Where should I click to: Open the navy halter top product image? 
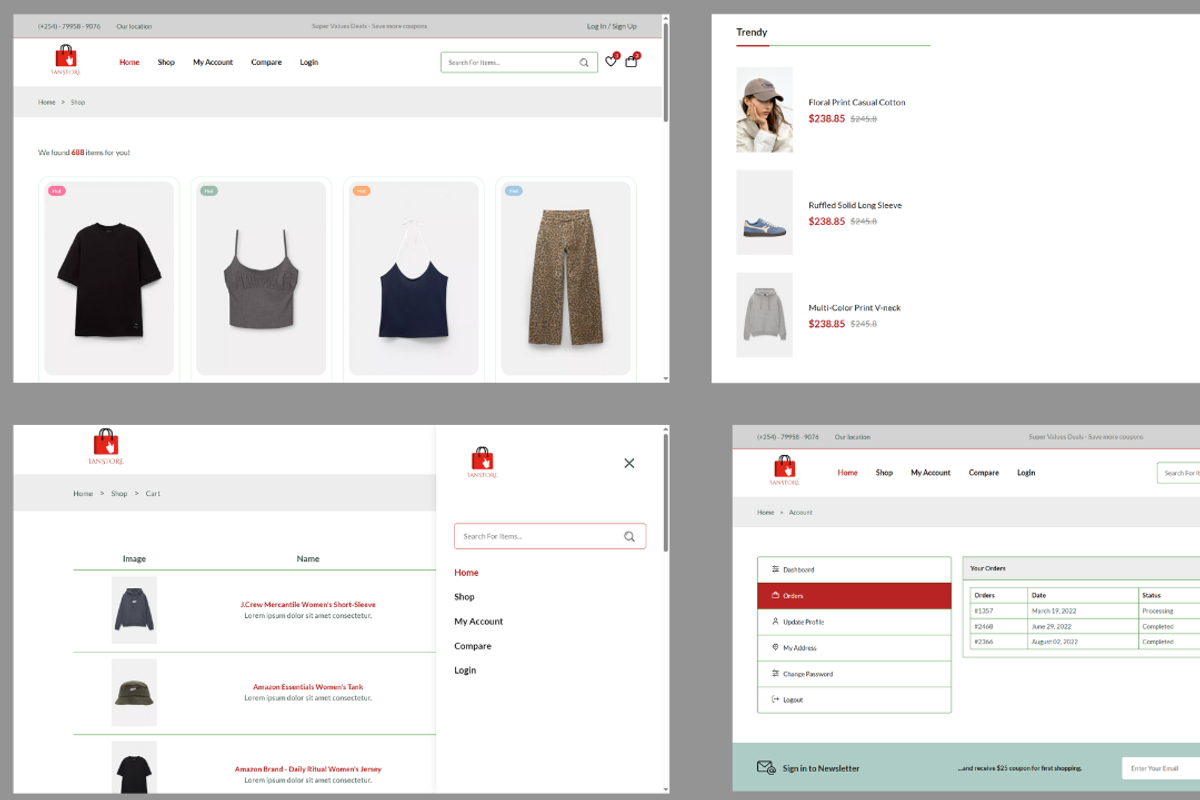(413, 278)
